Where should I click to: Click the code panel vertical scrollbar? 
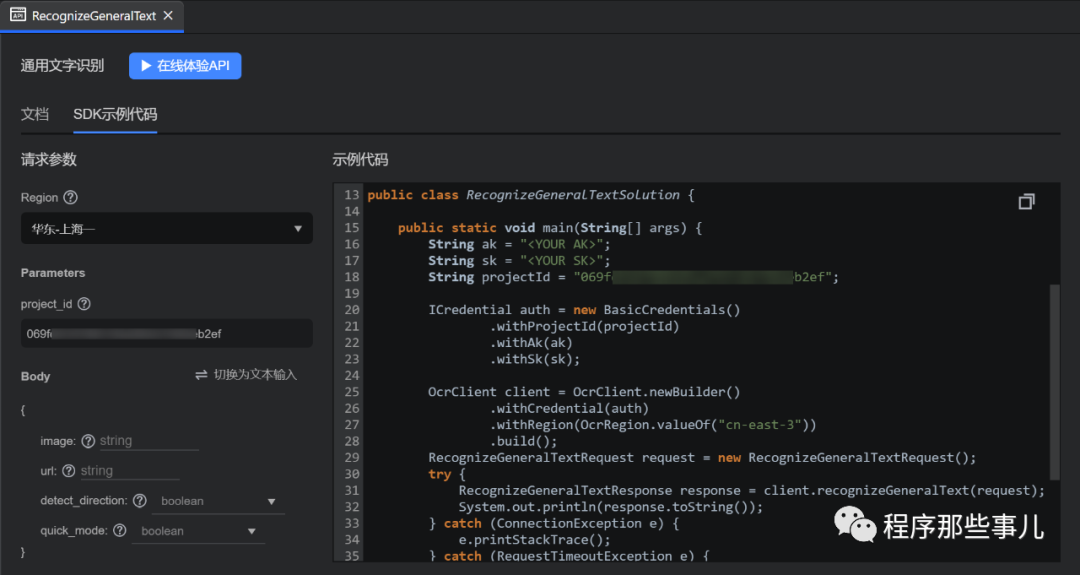pos(1054,382)
